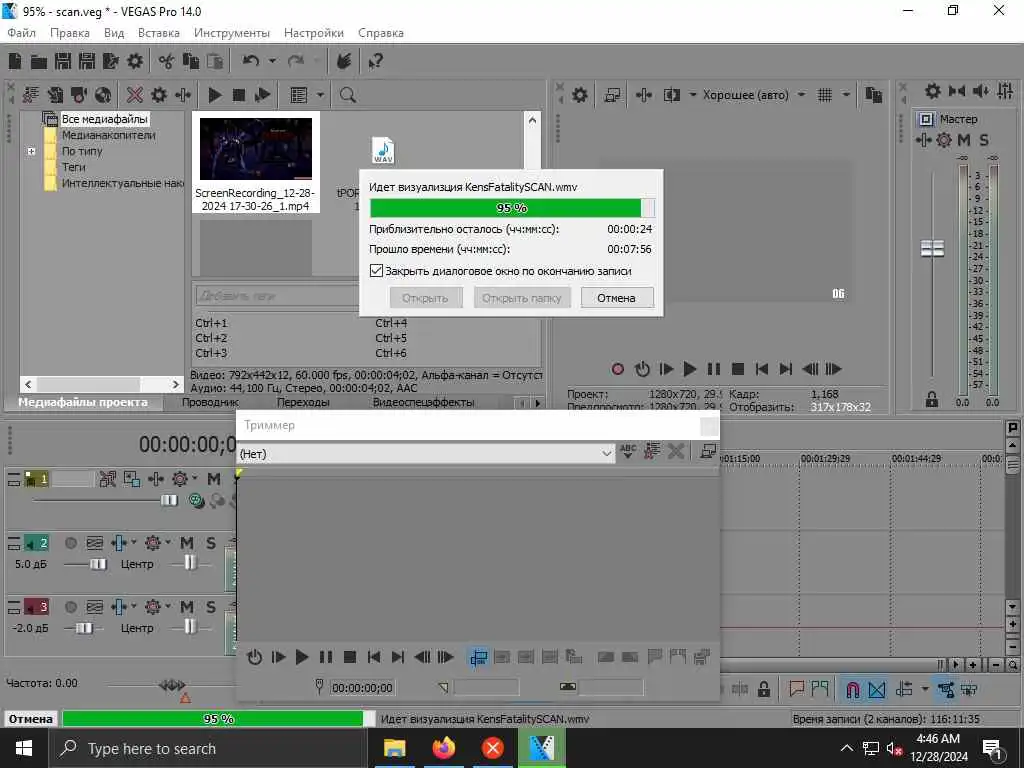Open preview quality Хорошее (авто) dropdown

tap(801, 95)
